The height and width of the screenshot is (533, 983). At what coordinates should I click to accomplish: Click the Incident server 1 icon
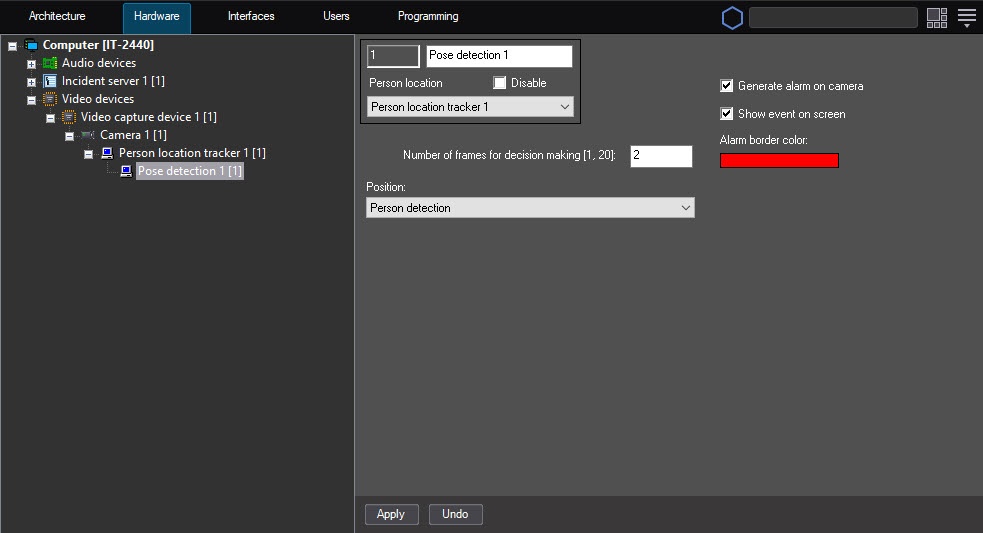pyautogui.click(x=49, y=81)
